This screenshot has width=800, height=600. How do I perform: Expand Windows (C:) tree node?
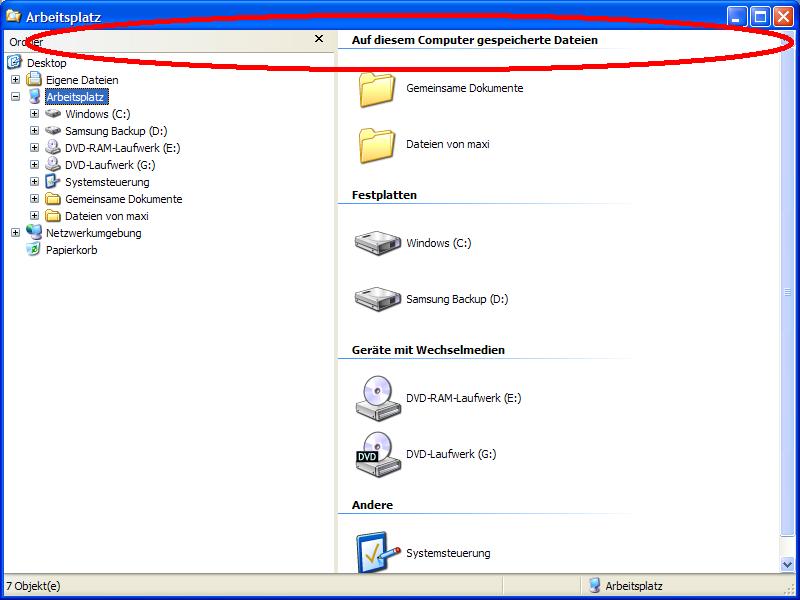[34, 113]
